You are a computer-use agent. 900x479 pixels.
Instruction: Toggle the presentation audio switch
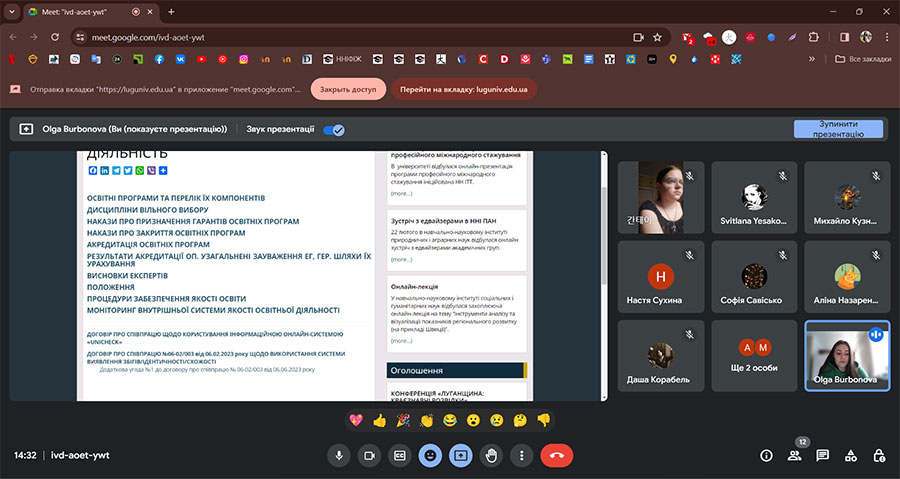coord(333,130)
